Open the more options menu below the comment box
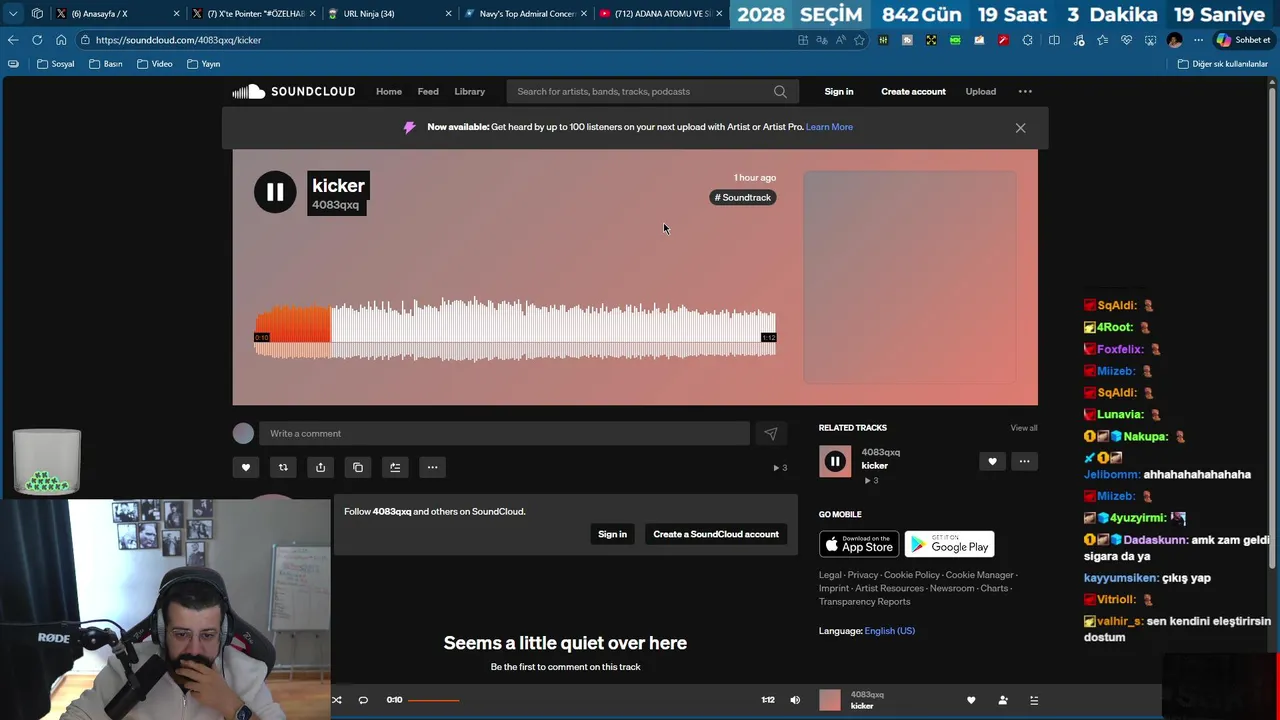 432,467
